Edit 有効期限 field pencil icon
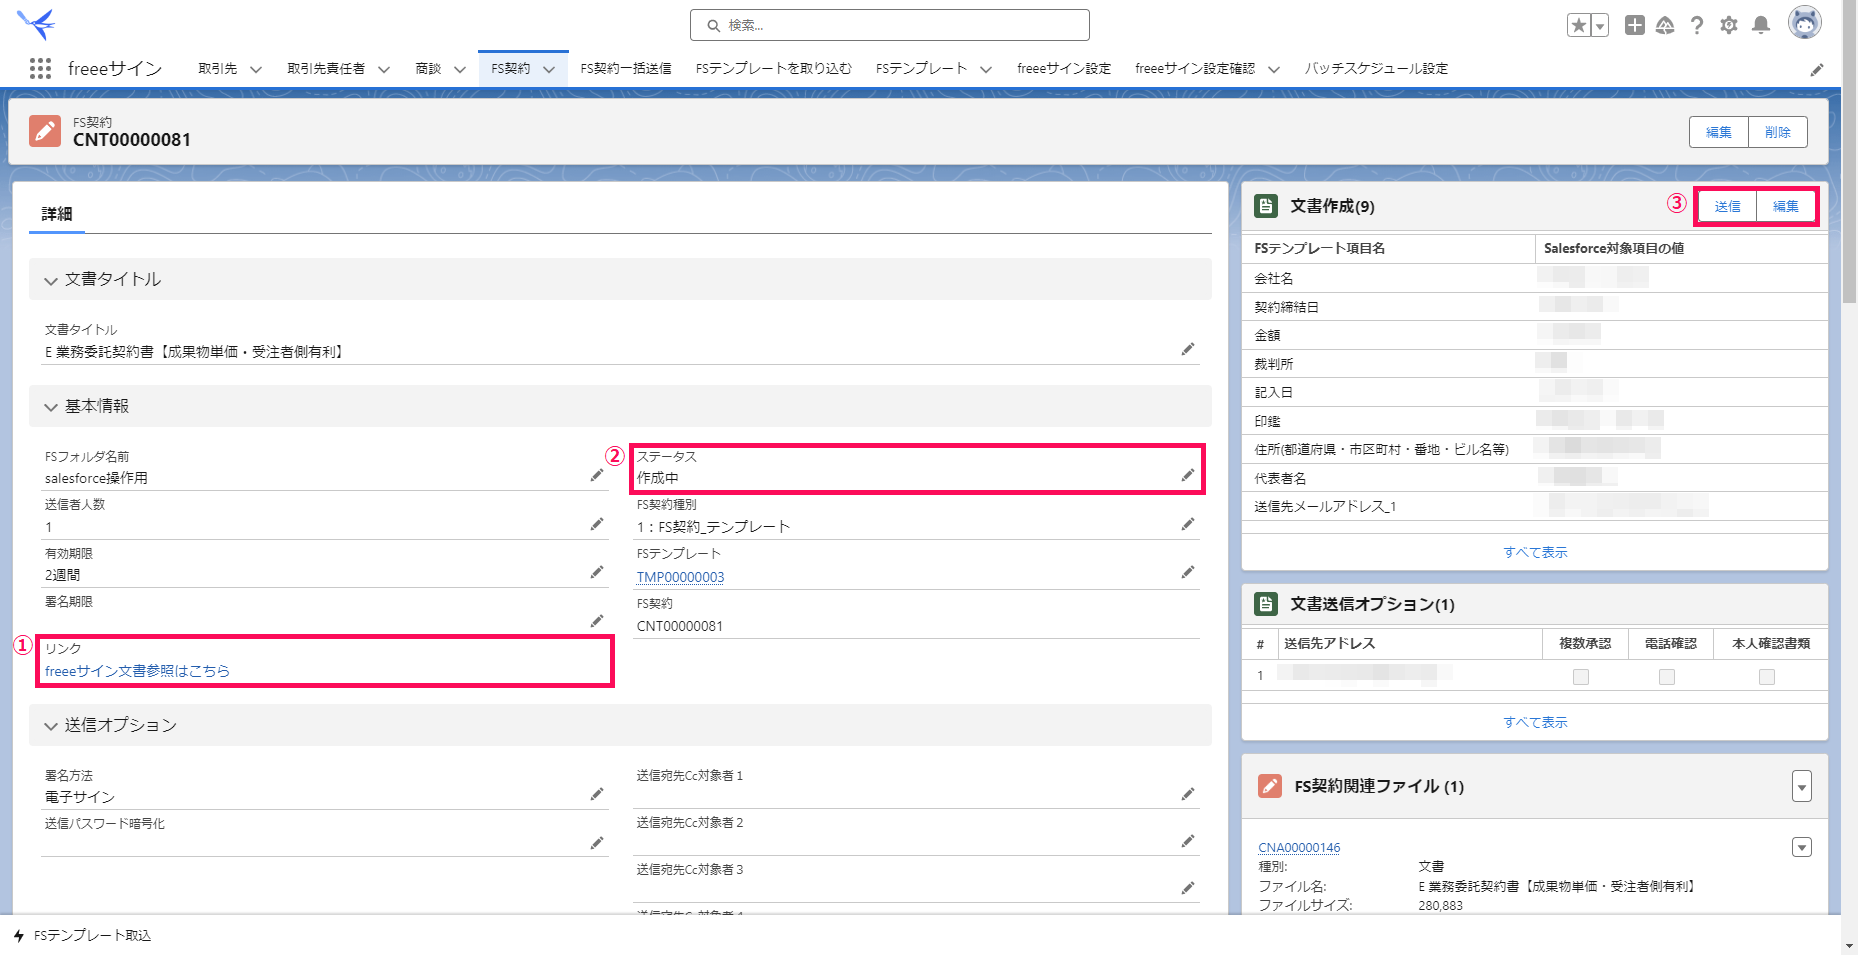1858x955 pixels. [597, 572]
